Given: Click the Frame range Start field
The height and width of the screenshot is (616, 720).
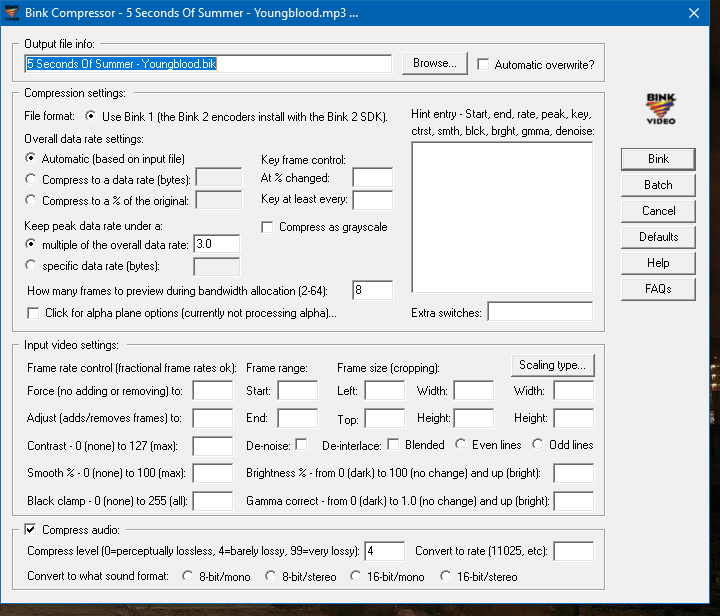Looking at the screenshot, I should 298,391.
